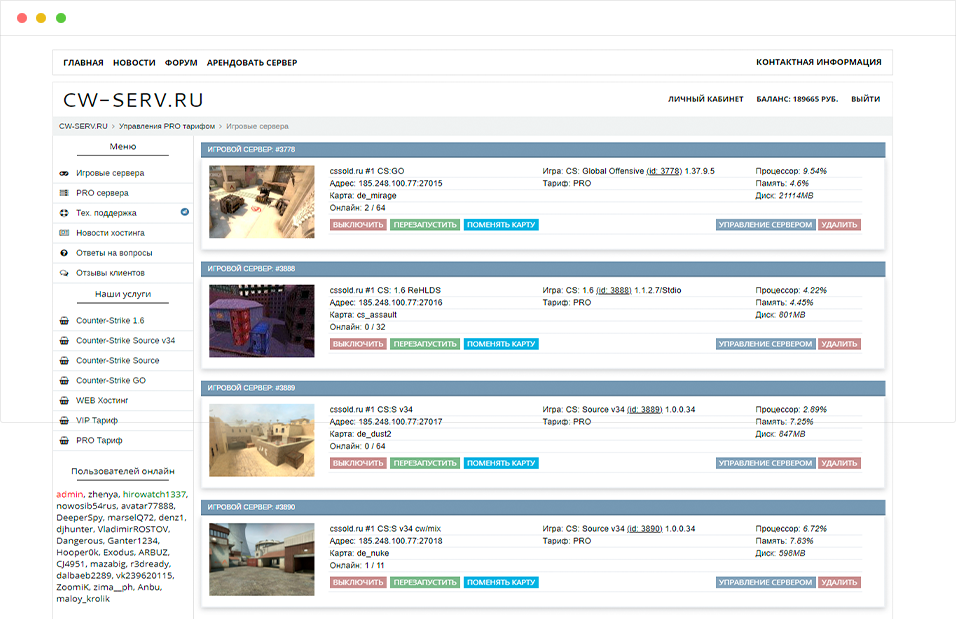Click the gamepad icon beside Игровые сервера

(65, 173)
